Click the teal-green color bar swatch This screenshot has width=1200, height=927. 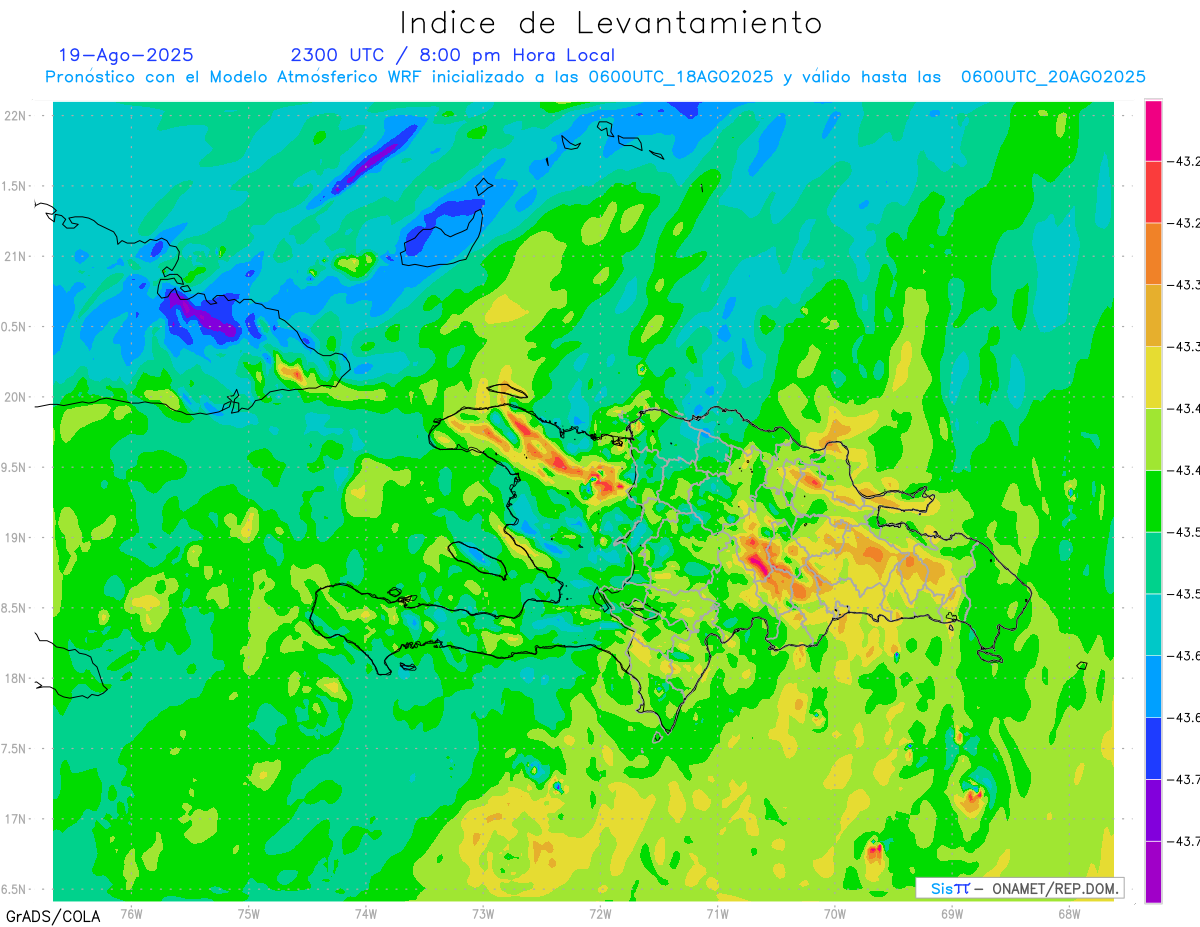[1153, 563]
